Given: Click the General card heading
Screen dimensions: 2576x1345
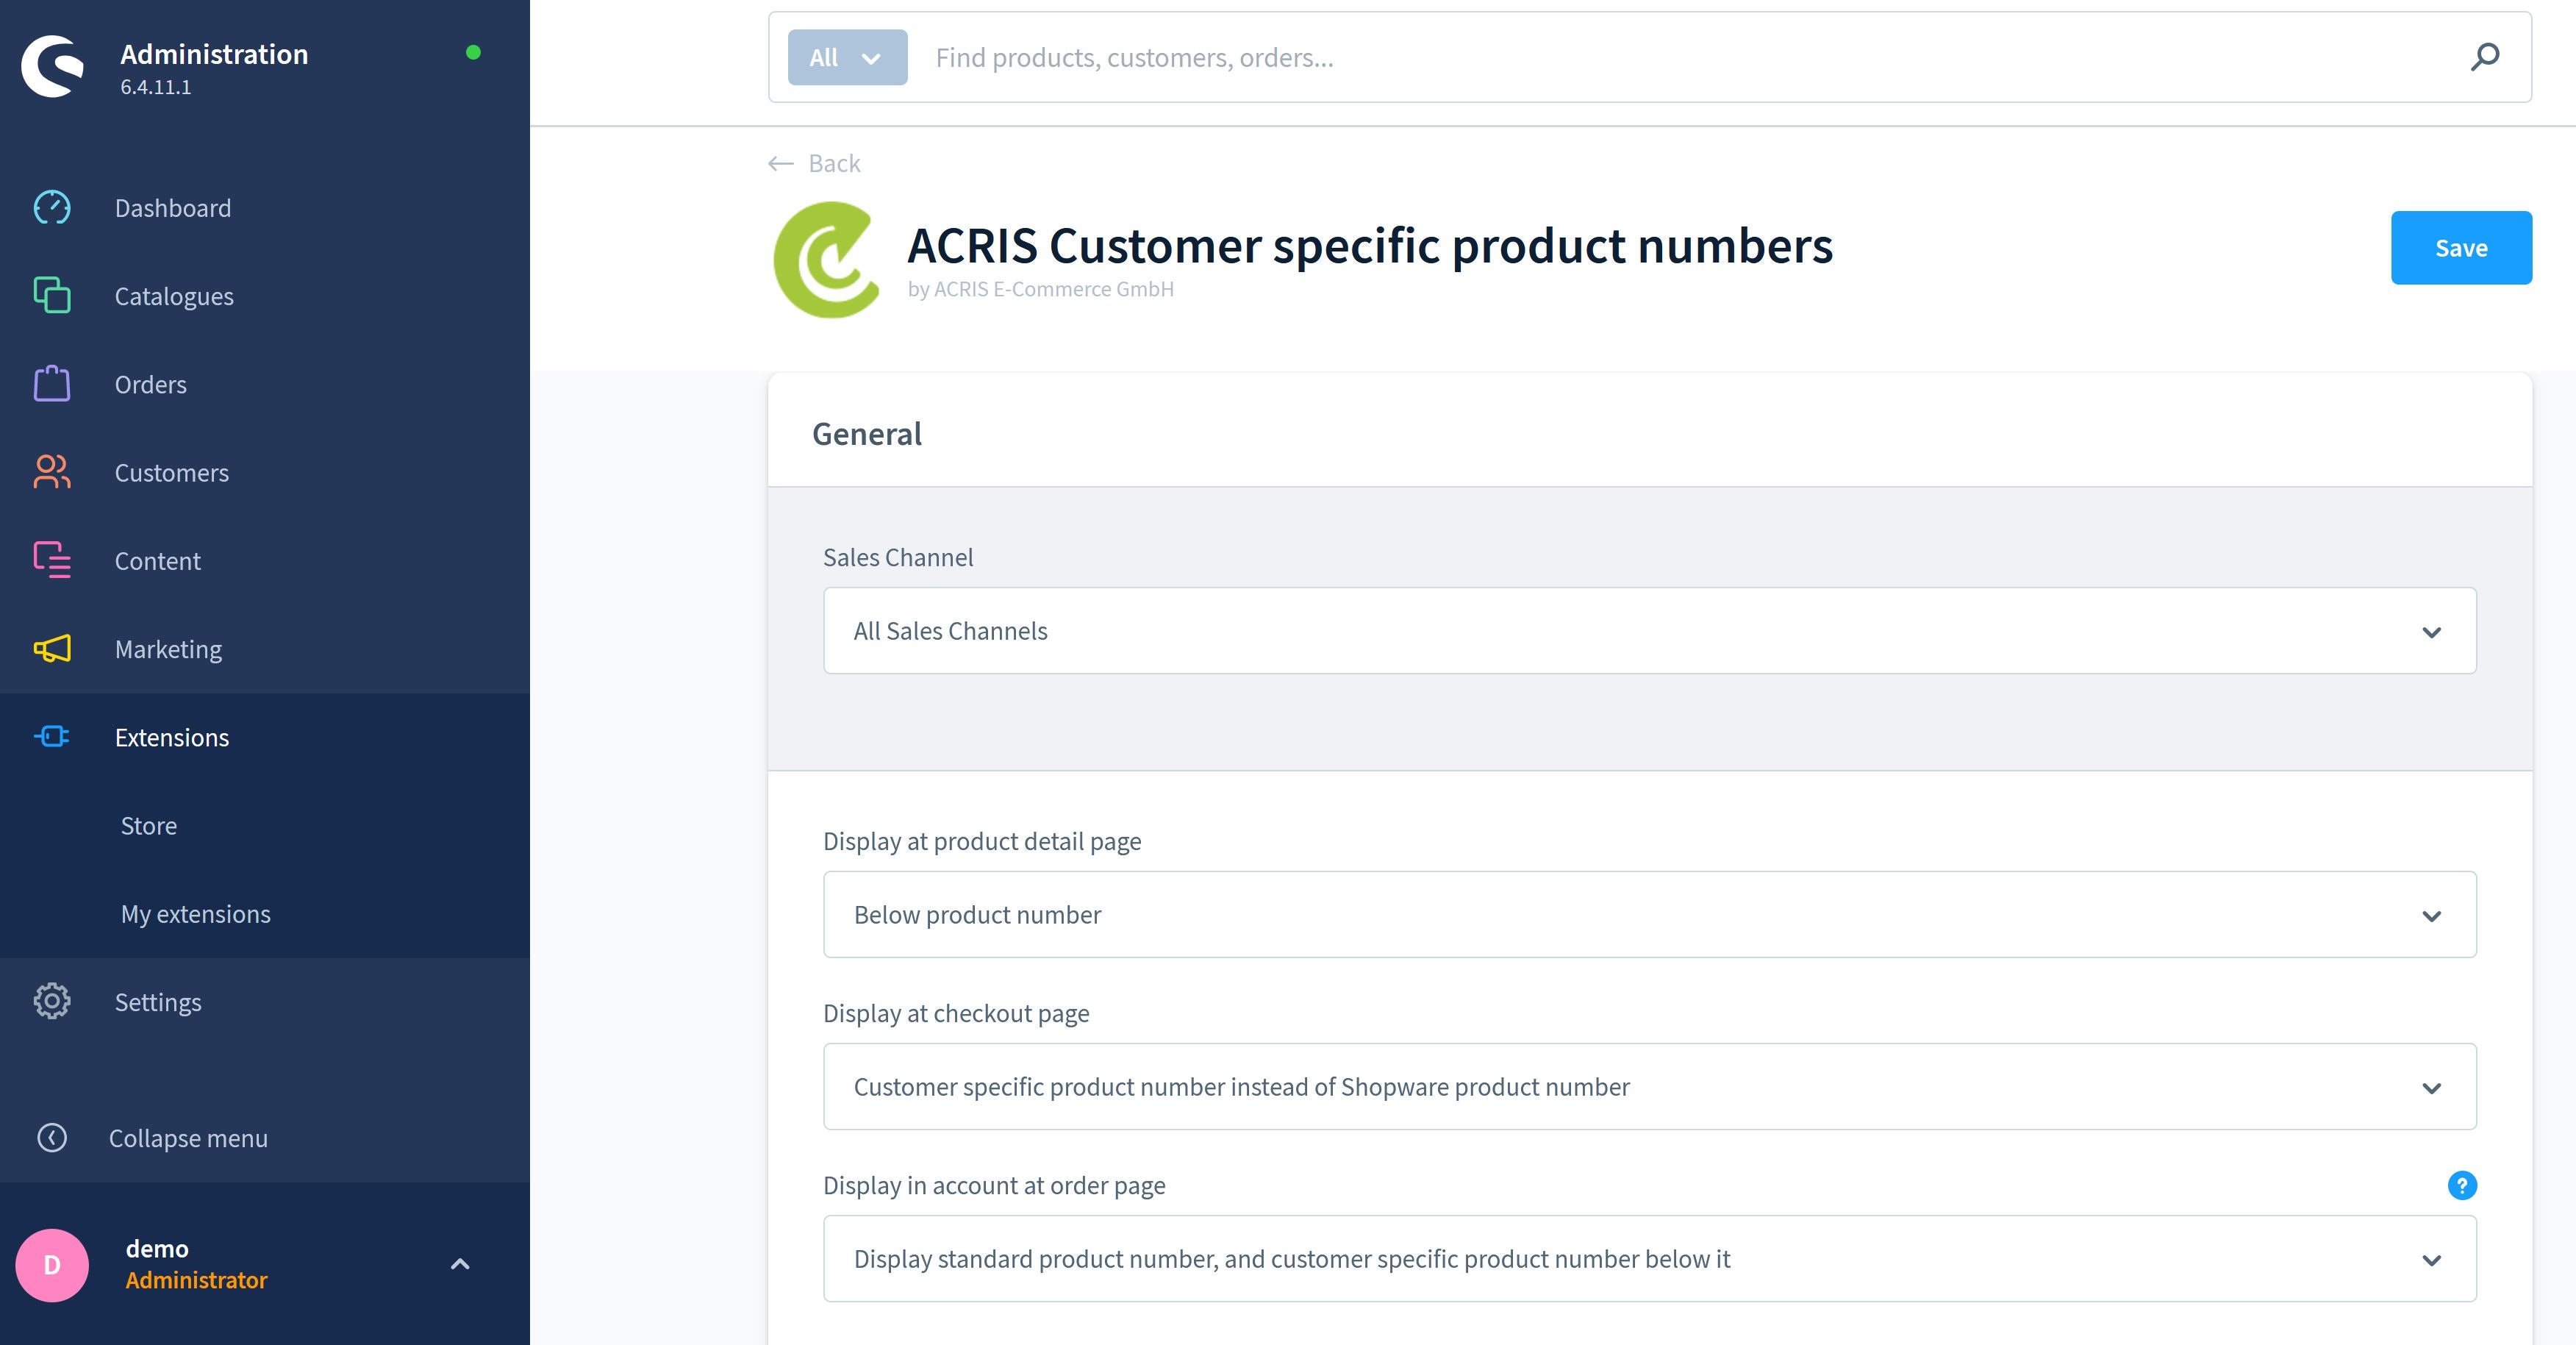Looking at the screenshot, I should (x=867, y=434).
